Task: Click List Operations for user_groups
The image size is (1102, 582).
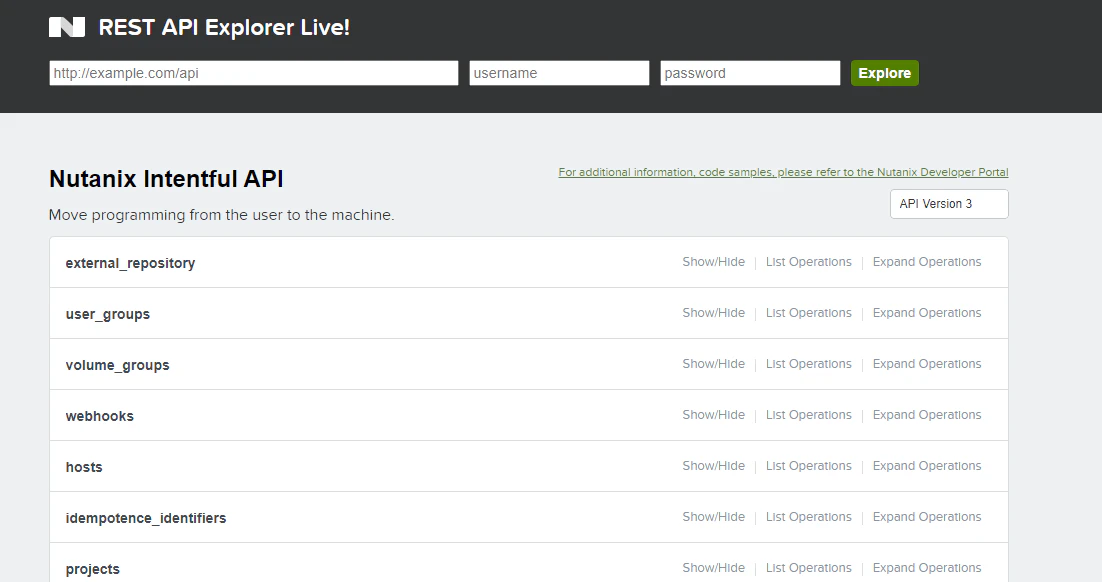Action: (808, 313)
